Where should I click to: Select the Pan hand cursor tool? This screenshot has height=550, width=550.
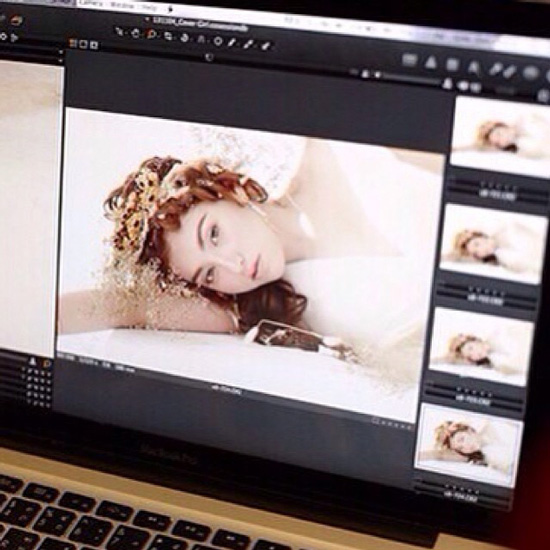point(135,33)
